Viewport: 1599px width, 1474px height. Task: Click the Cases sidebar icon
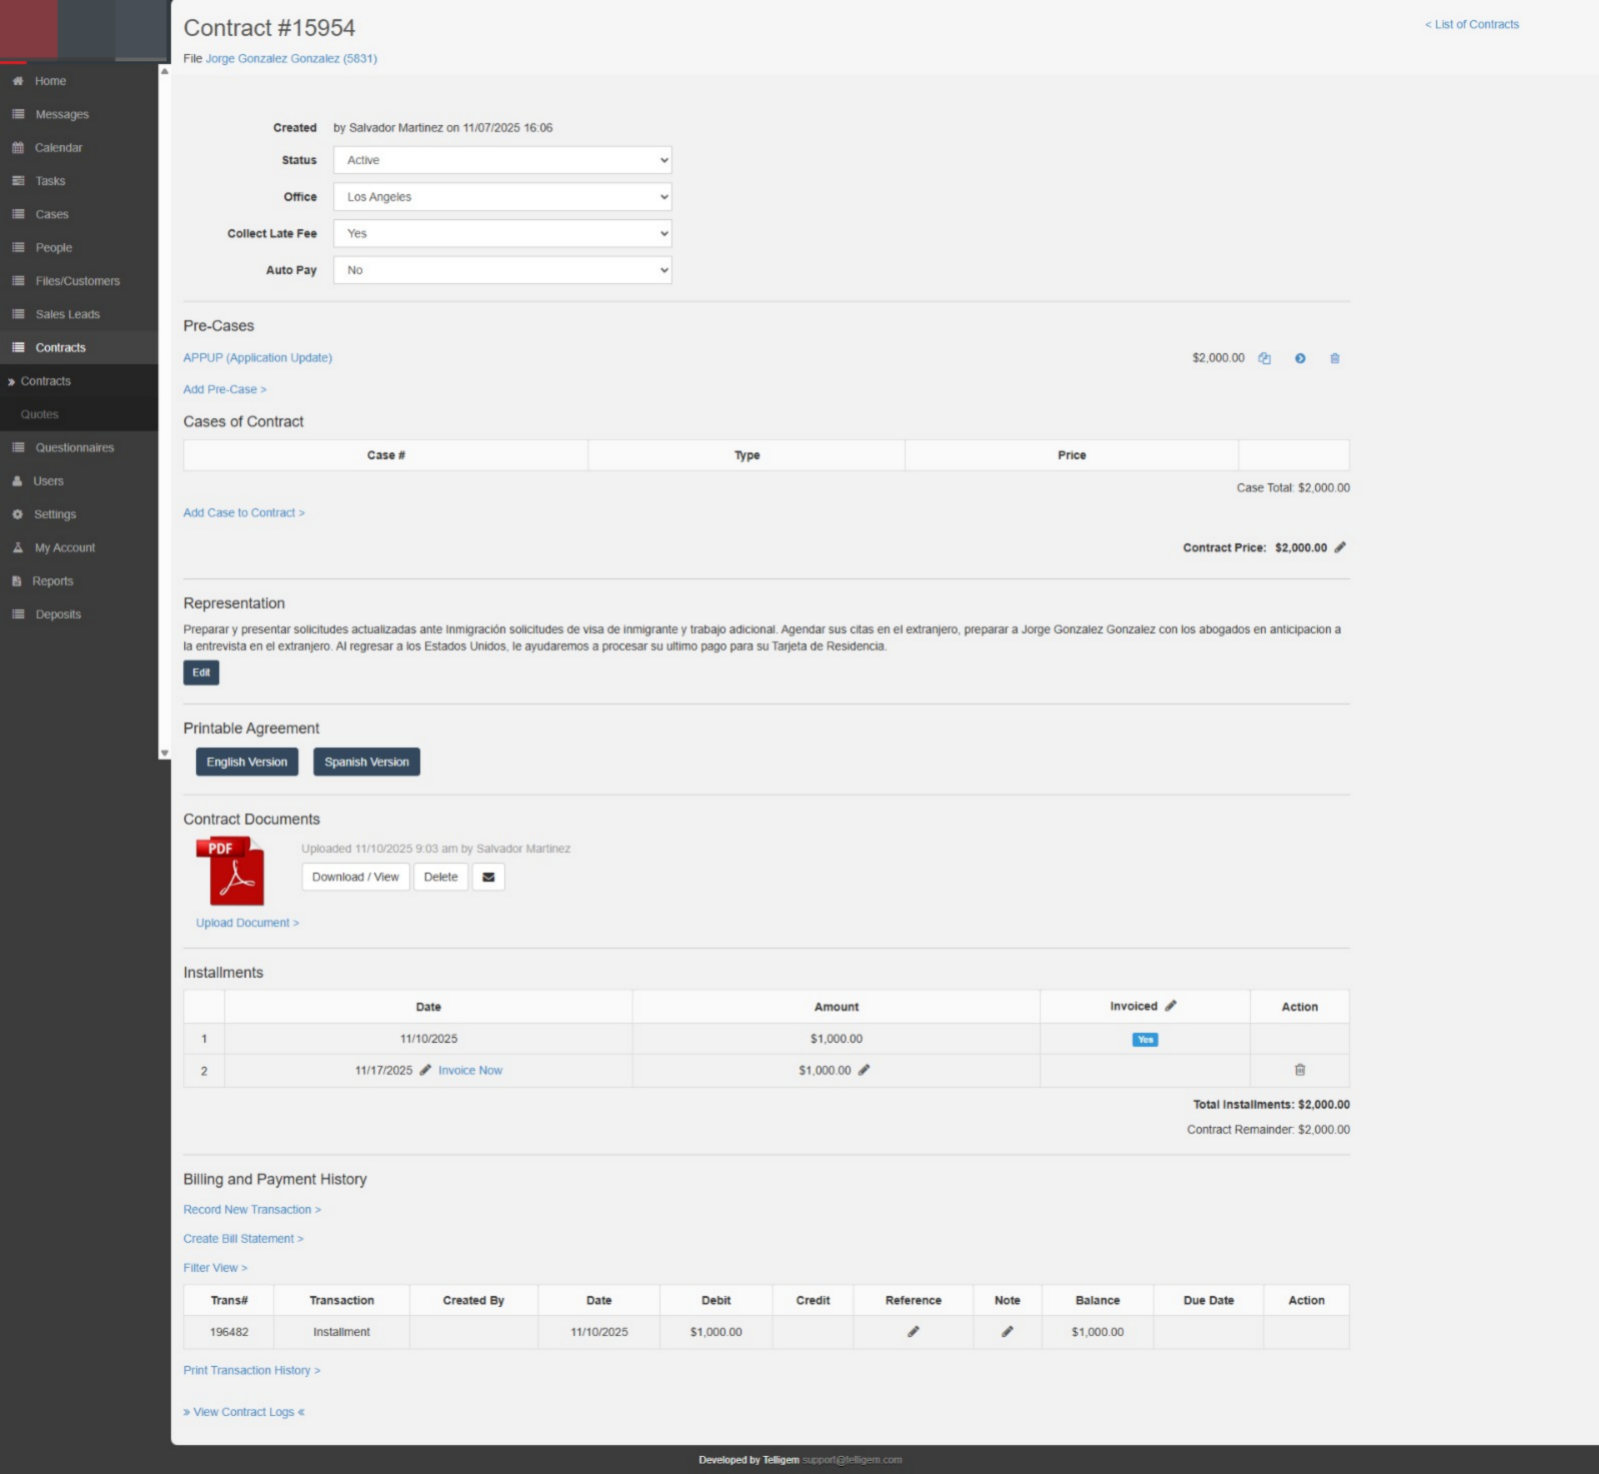click(x=17, y=214)
